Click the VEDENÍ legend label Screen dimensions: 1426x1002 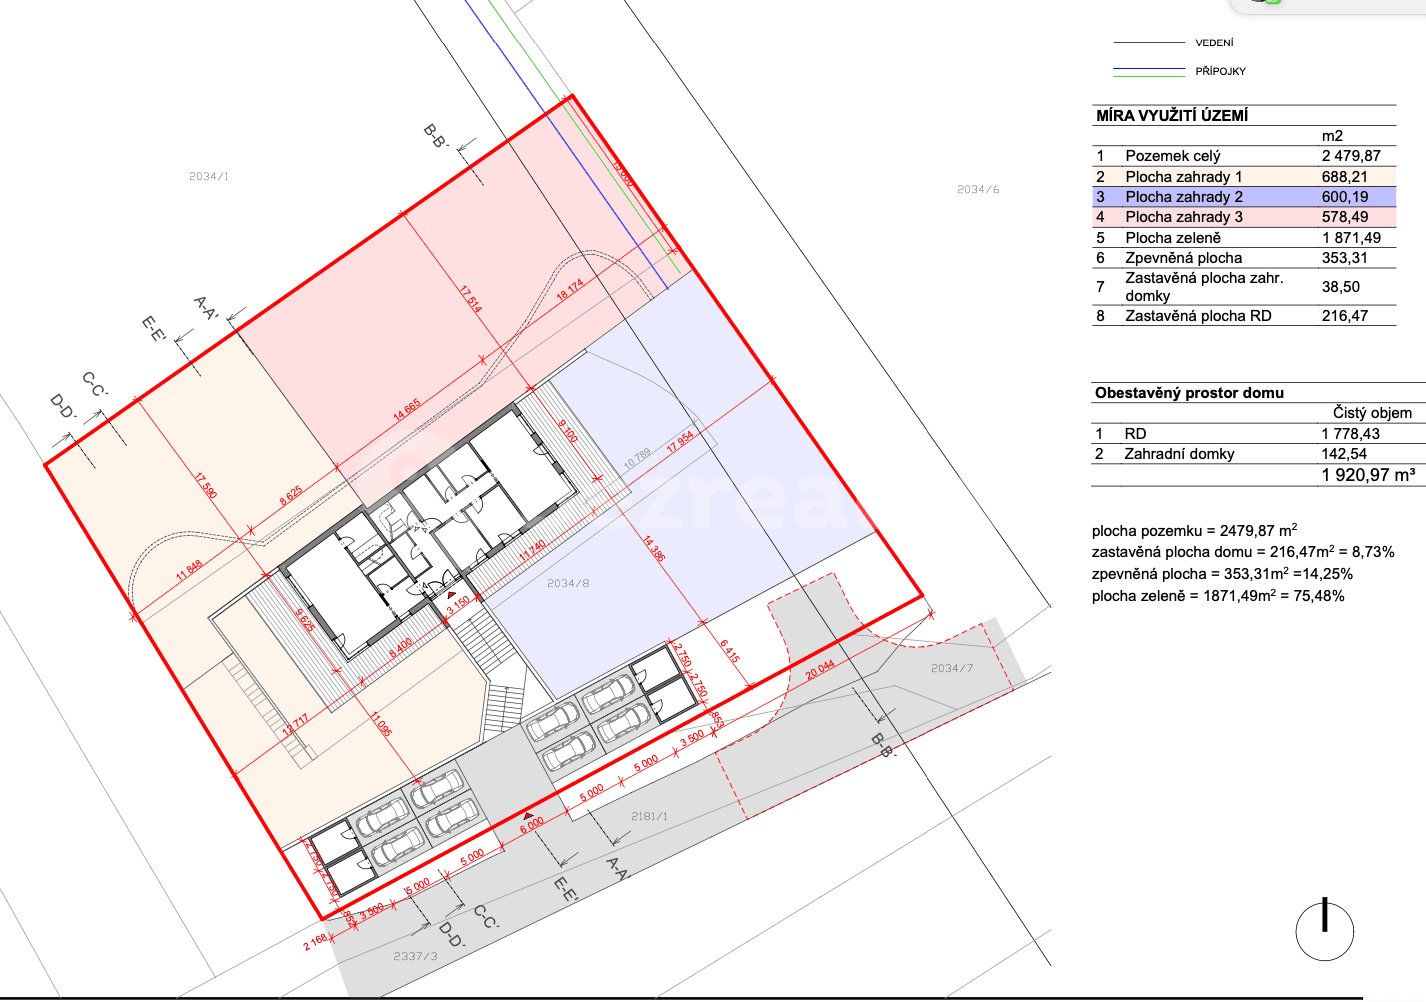pos(1214,43)
